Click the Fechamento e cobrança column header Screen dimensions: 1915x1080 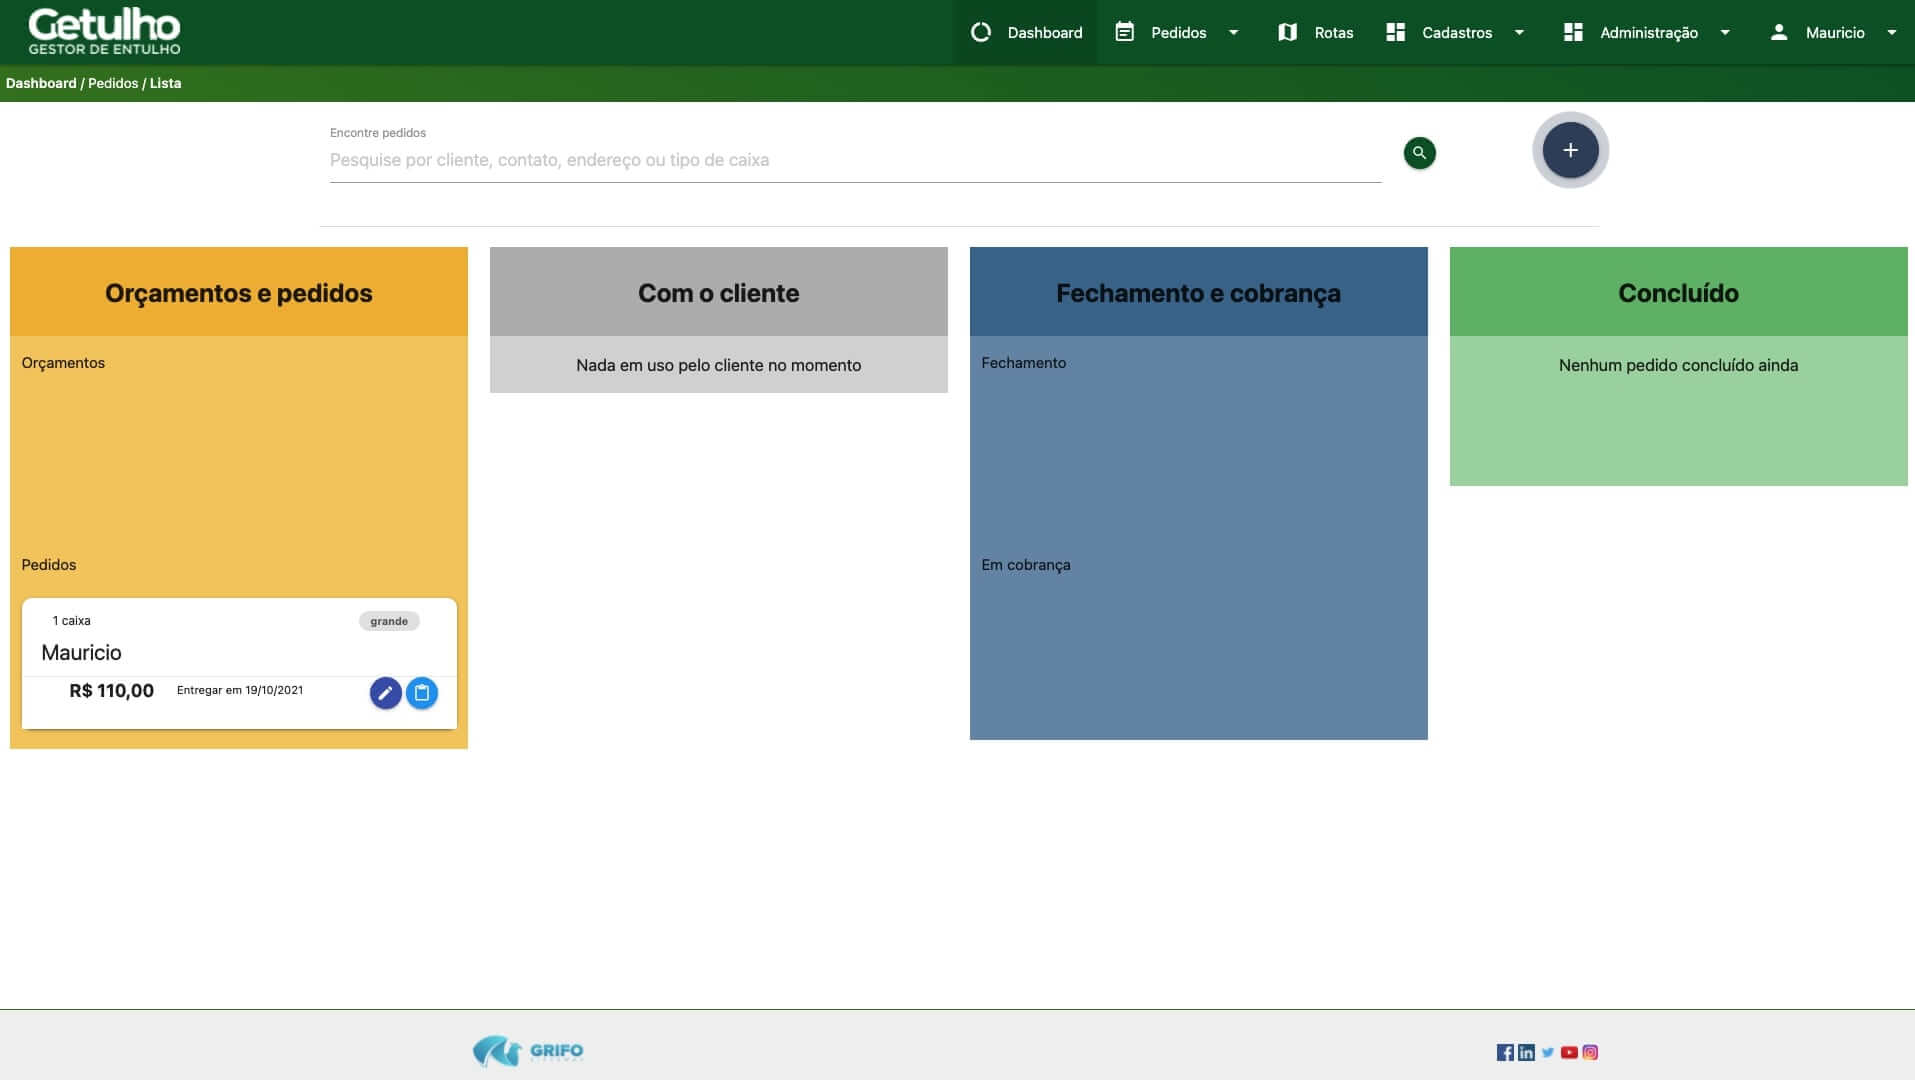tap(1198, 292)
